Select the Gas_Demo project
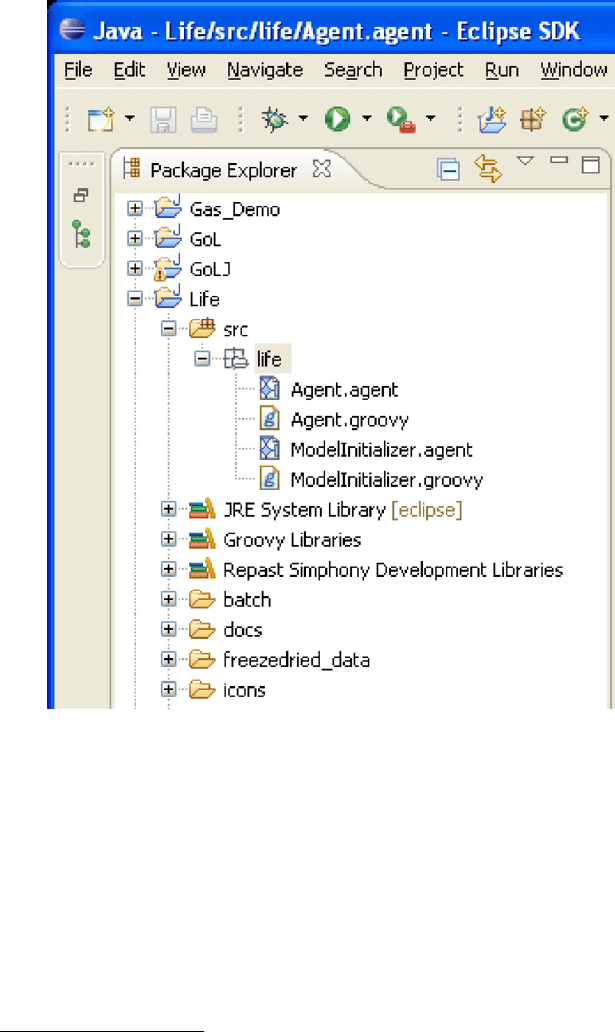Screen dimensions: 615x1032 pyautogui.click(x=235, y=210)
